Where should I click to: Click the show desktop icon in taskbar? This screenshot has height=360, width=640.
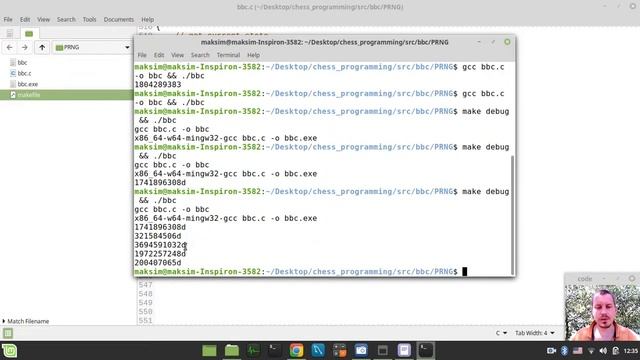pyautogui.click(x=209, y=351)
